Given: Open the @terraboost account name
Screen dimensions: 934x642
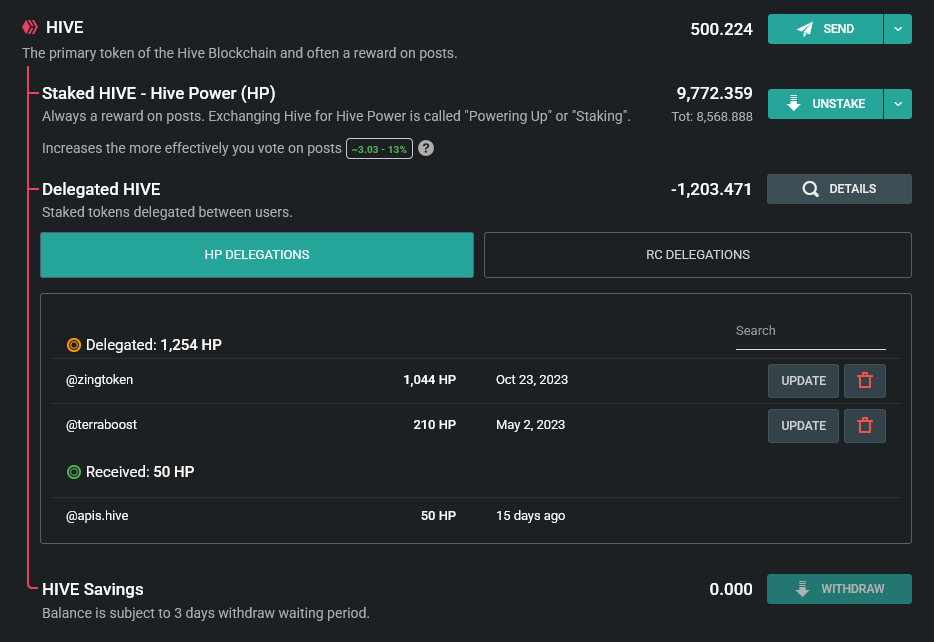Looking at the screenshot, I should [101, 425].
